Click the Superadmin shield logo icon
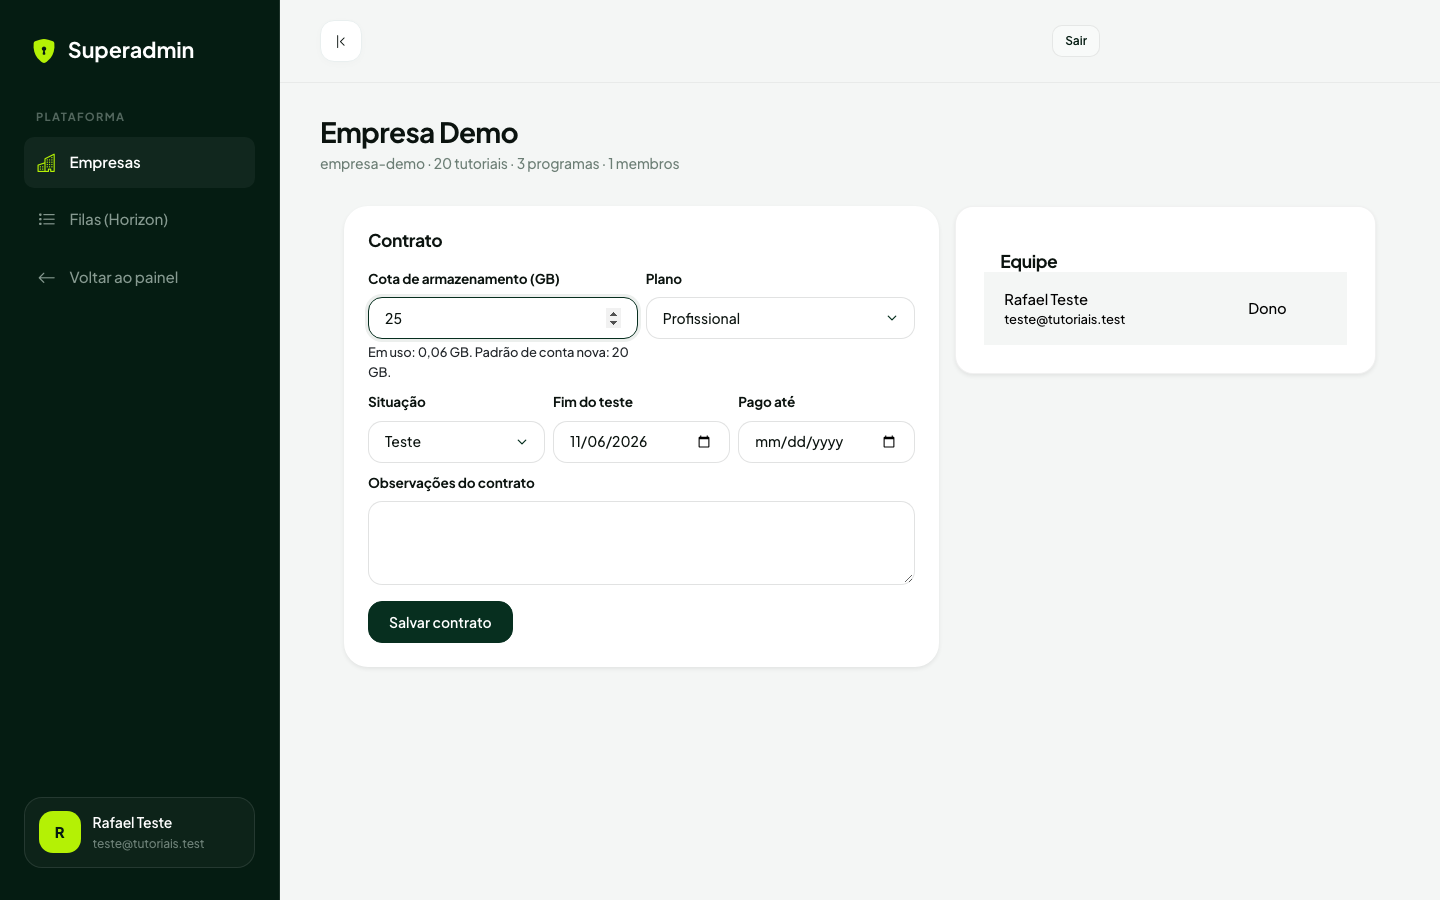Viewport: 1440px width, 900px height. coord(44,51)
